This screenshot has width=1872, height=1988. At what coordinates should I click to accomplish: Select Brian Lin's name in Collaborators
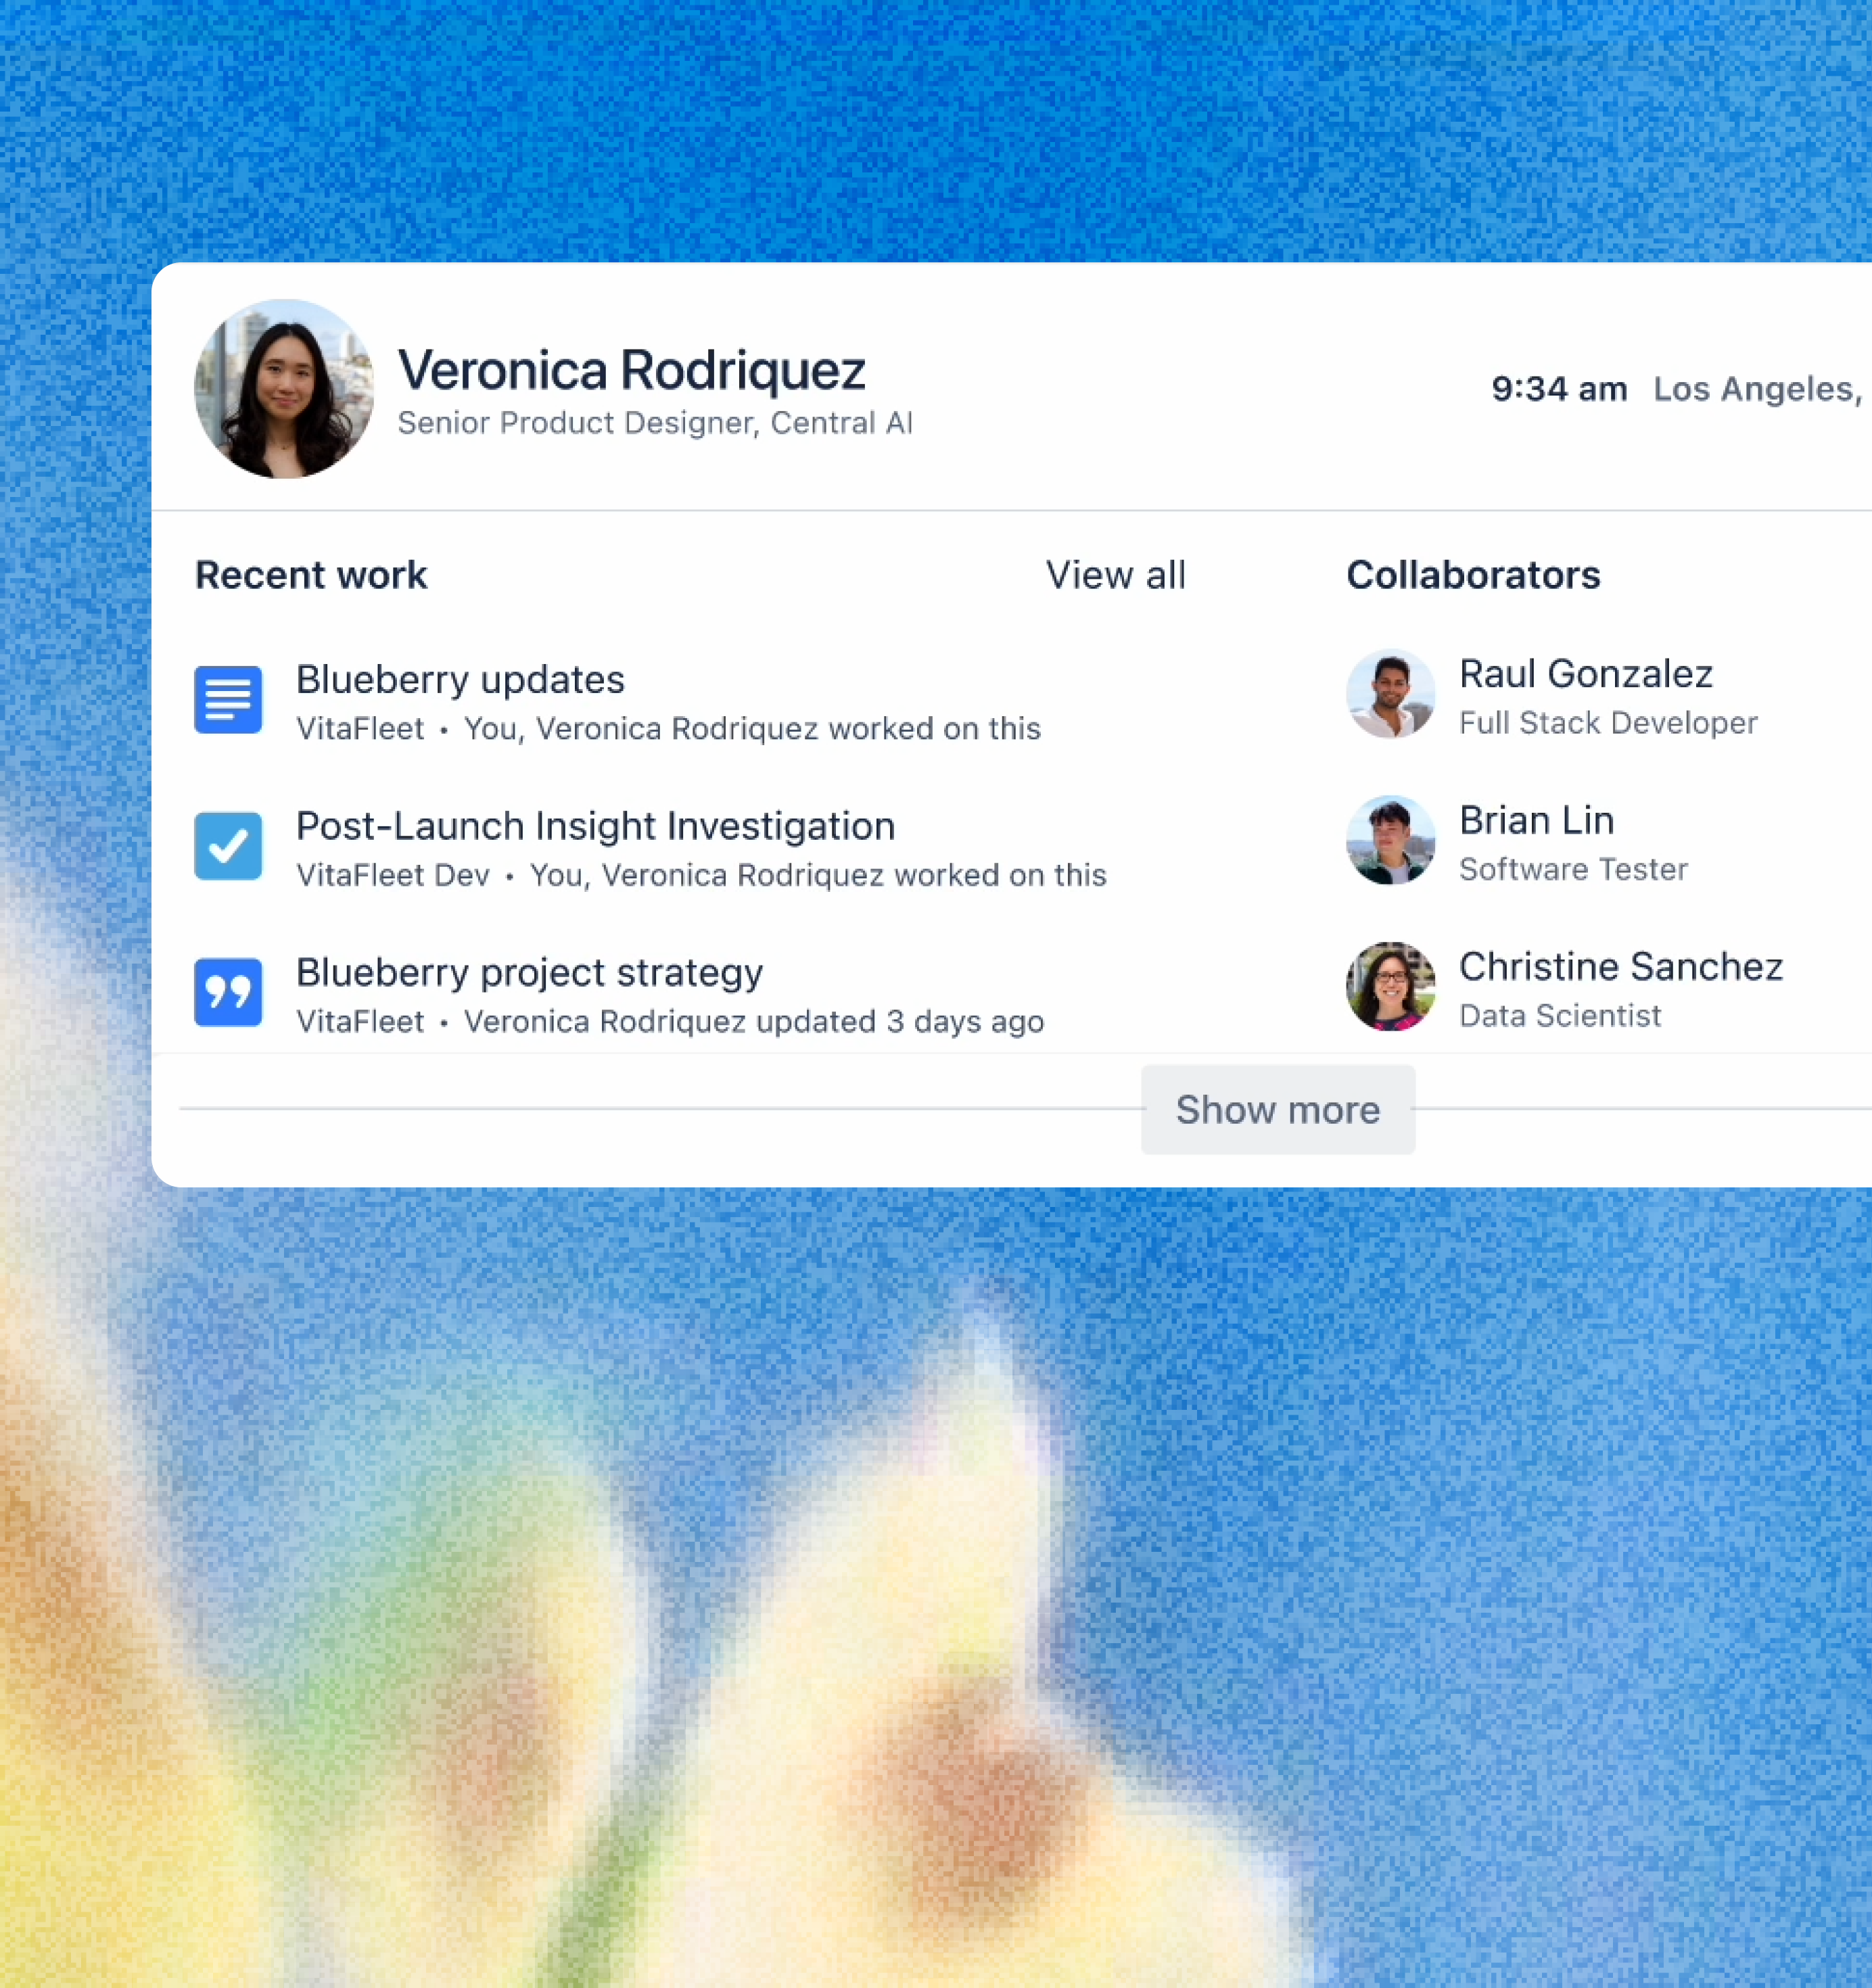pyautogui.click(x=1536, y=820)
